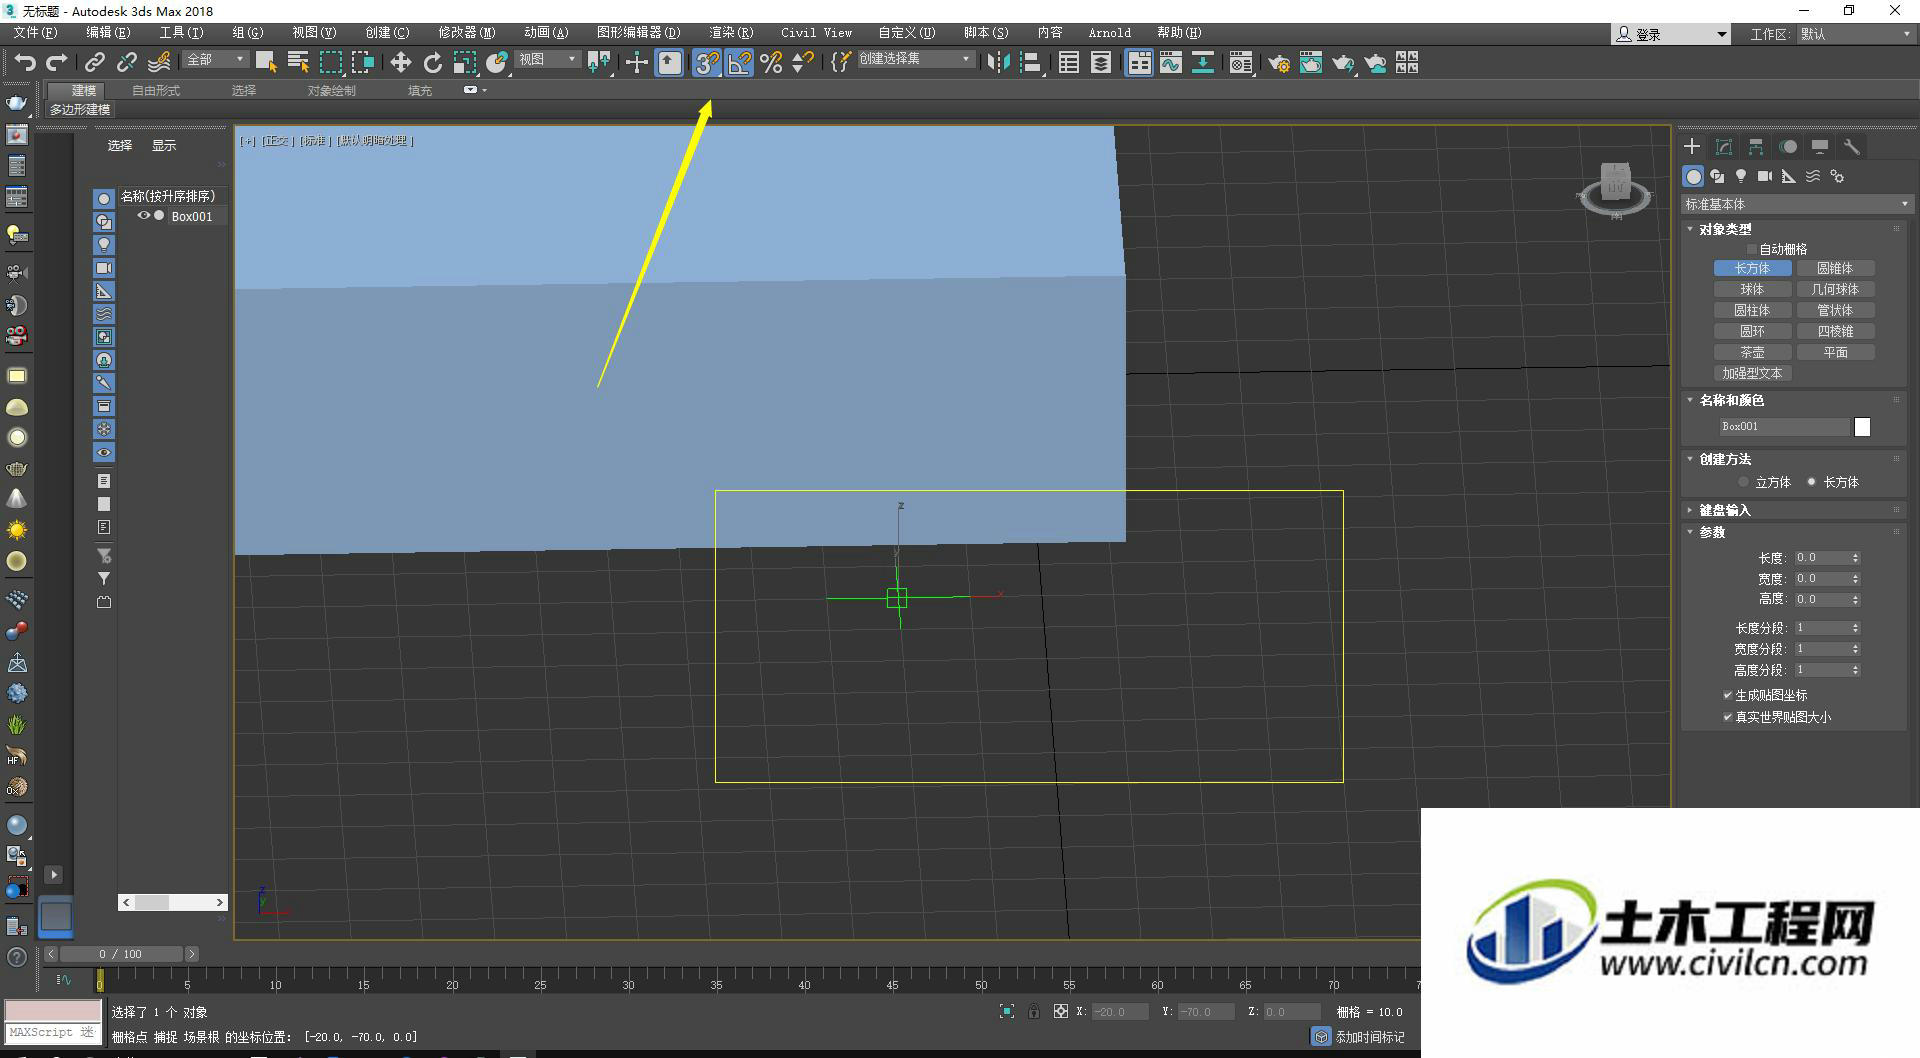Switch to the Hierarchy panel tab

(x=1756, y=147)
